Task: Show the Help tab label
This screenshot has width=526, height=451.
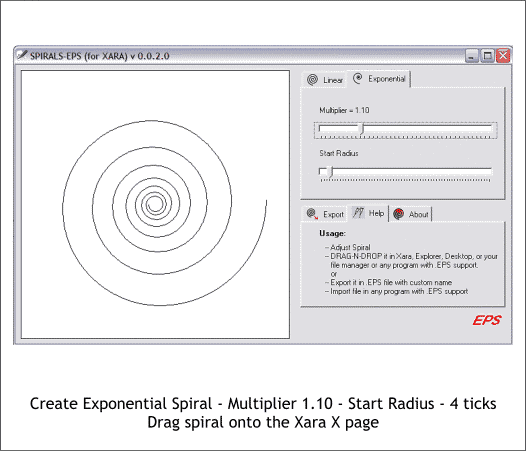Action: (x=376, y=213)
